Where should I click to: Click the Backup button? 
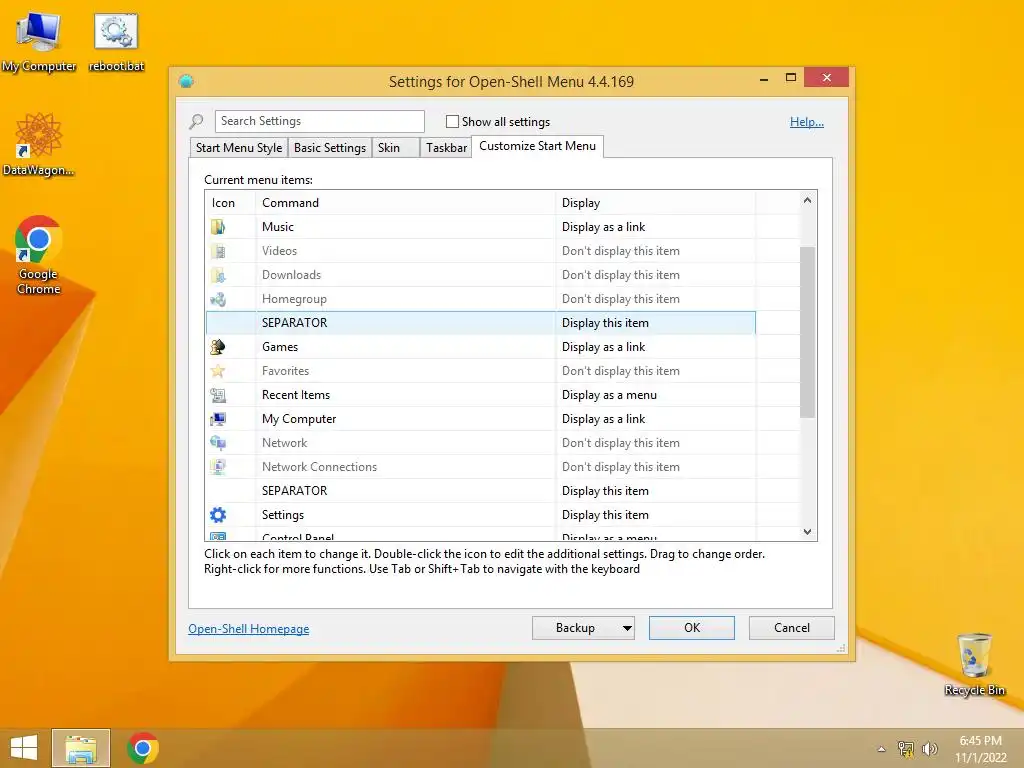[575, 628]
